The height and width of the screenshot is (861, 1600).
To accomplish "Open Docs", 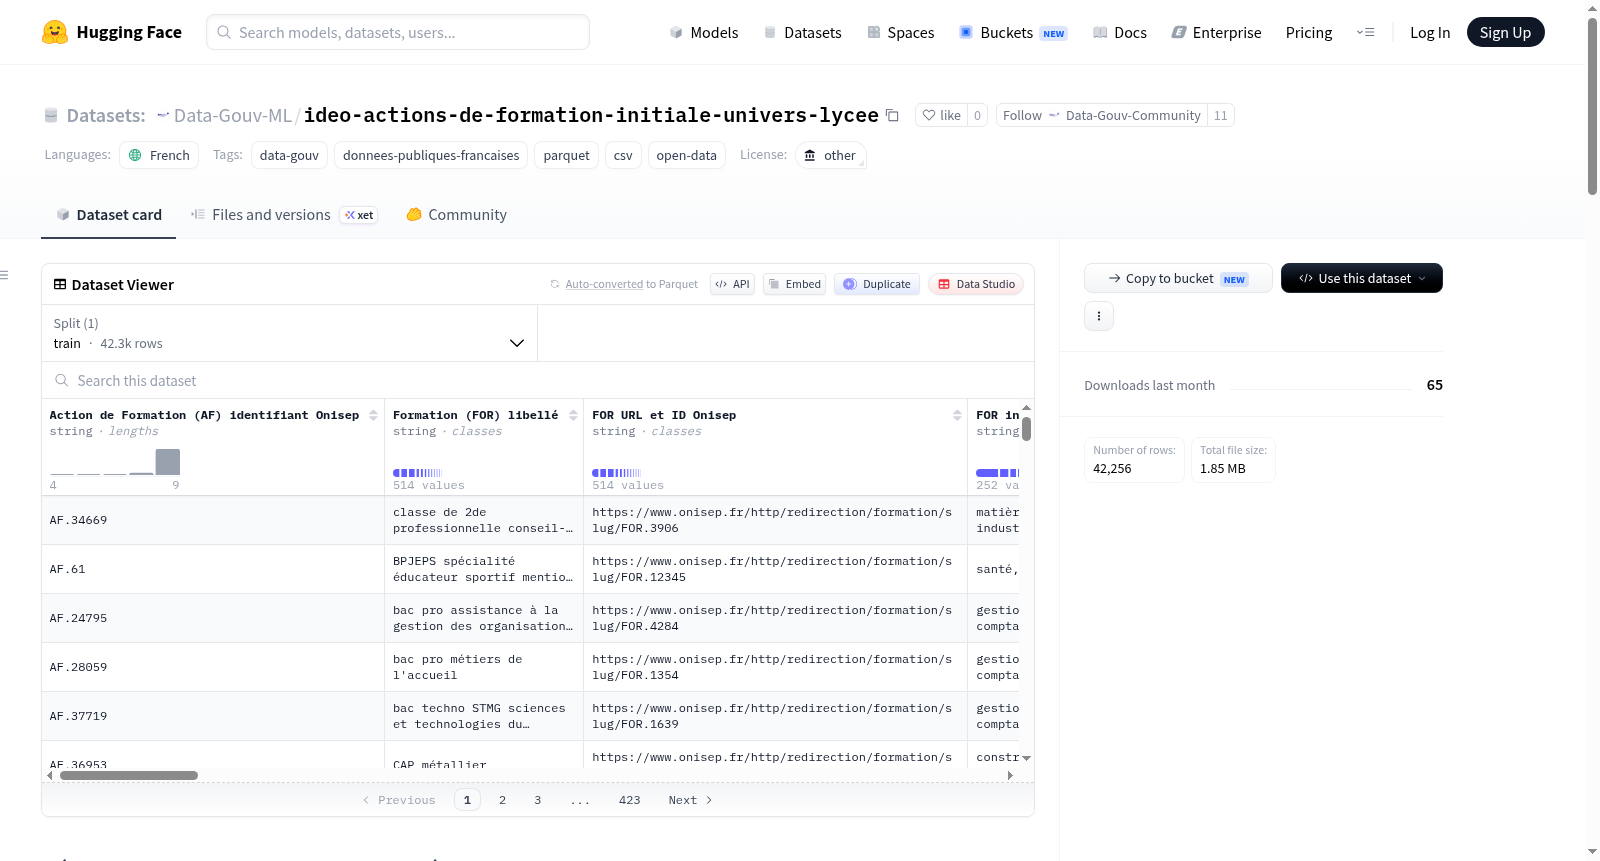I will (1119, 32).
